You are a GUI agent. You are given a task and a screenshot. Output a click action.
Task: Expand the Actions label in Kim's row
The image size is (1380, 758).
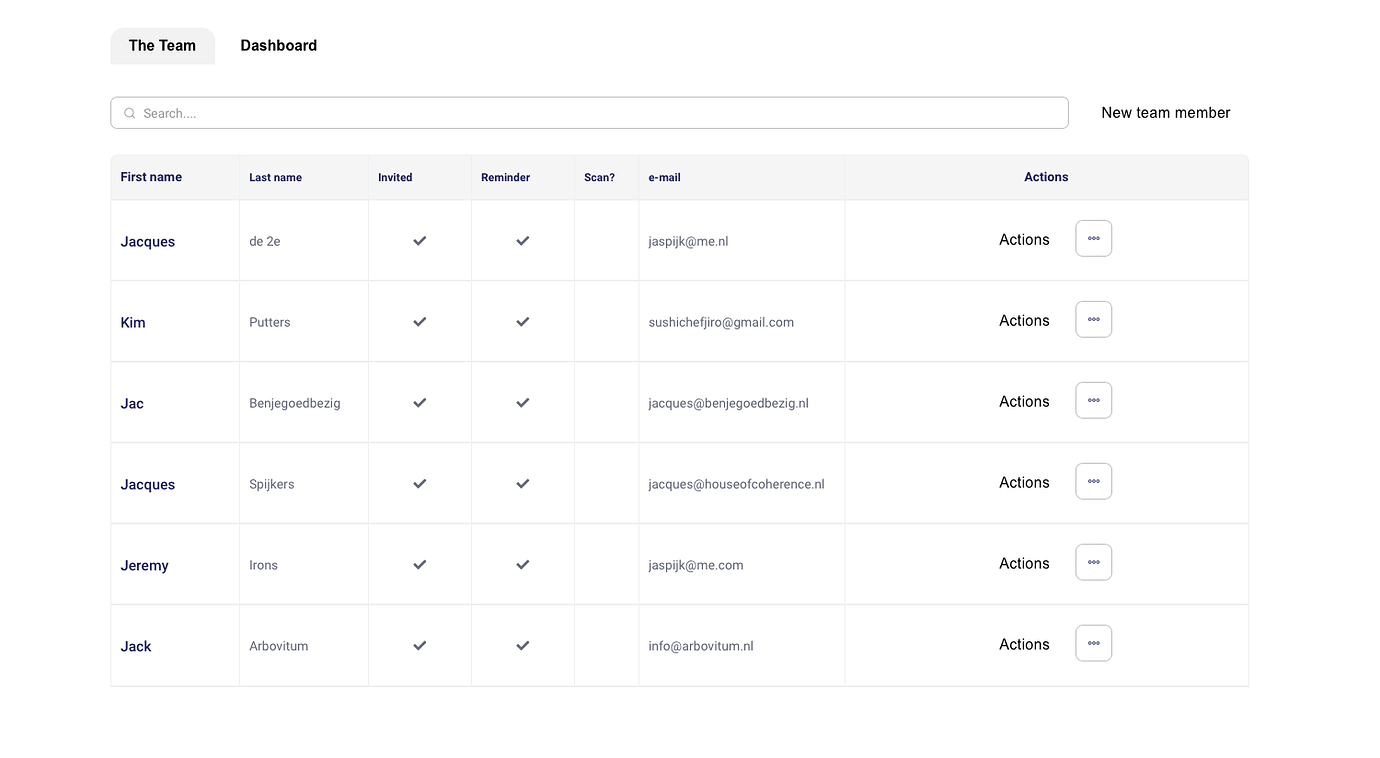tap(1024, 321)
